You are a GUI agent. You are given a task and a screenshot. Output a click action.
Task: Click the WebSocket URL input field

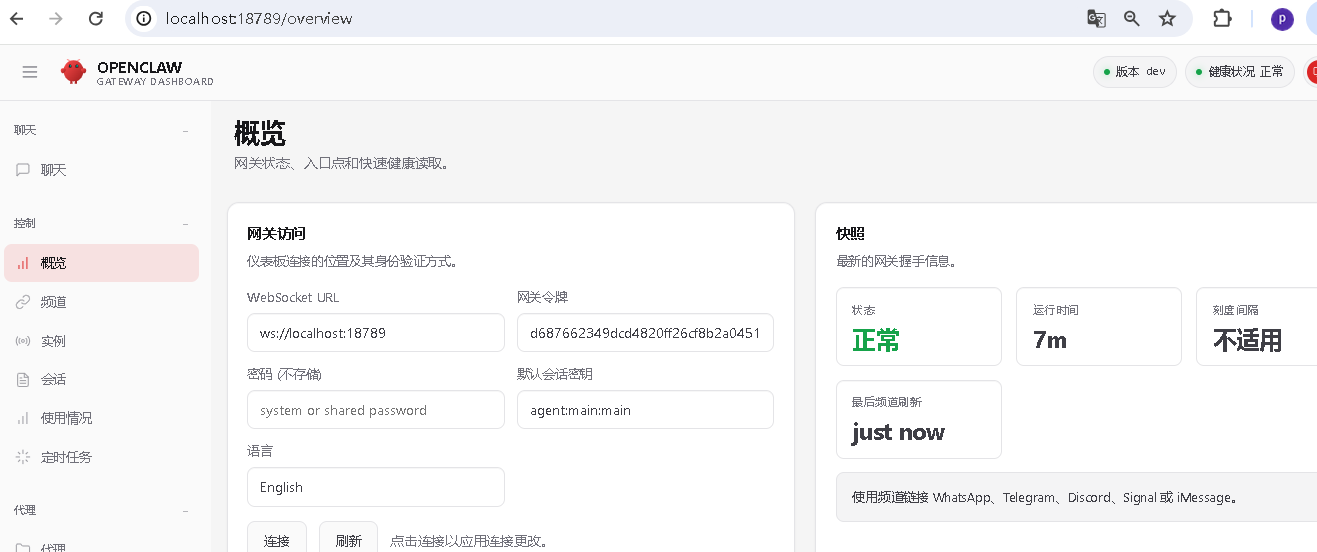[x=375, y=333]
